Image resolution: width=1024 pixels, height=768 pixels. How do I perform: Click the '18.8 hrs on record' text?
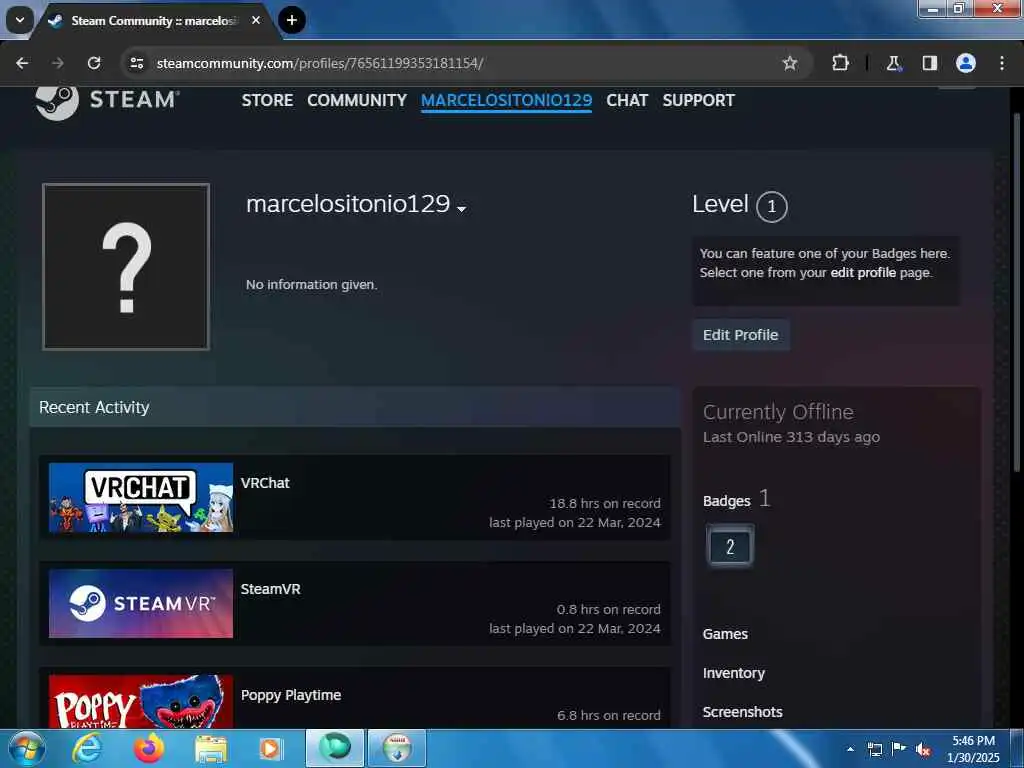pyautogui.click(x=605, y=503)
